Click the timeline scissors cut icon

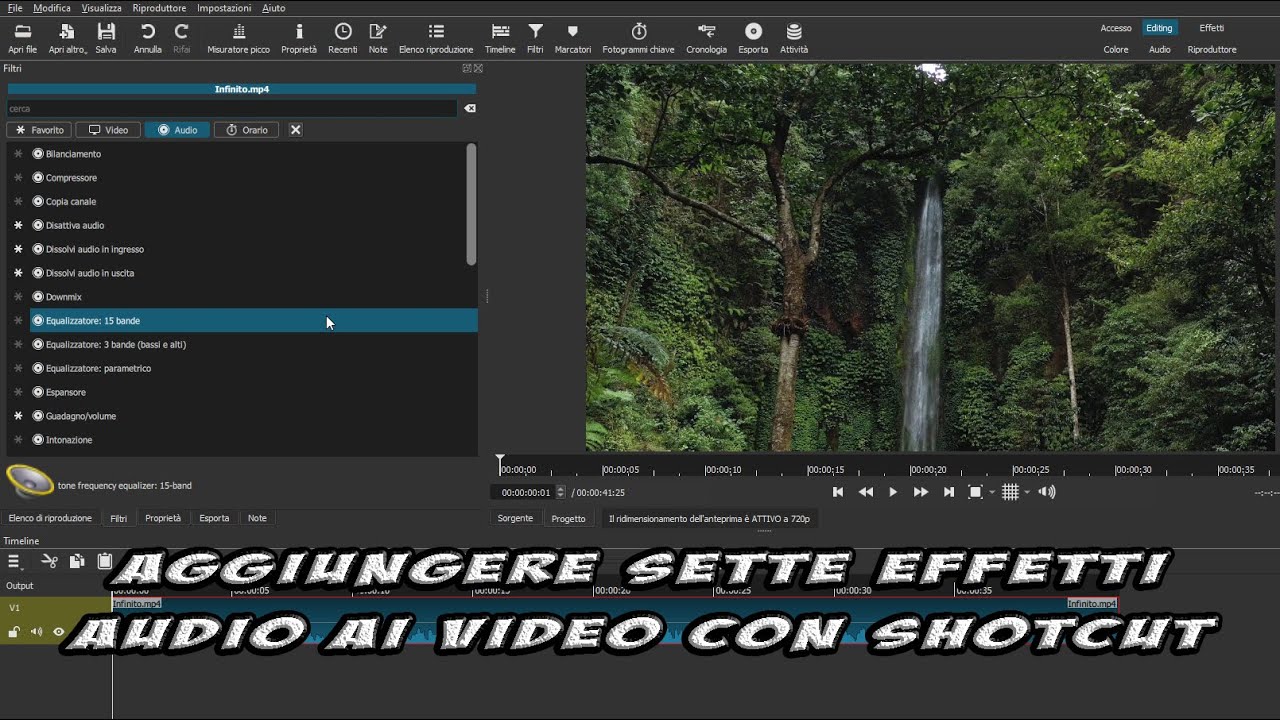pos(49,562)
